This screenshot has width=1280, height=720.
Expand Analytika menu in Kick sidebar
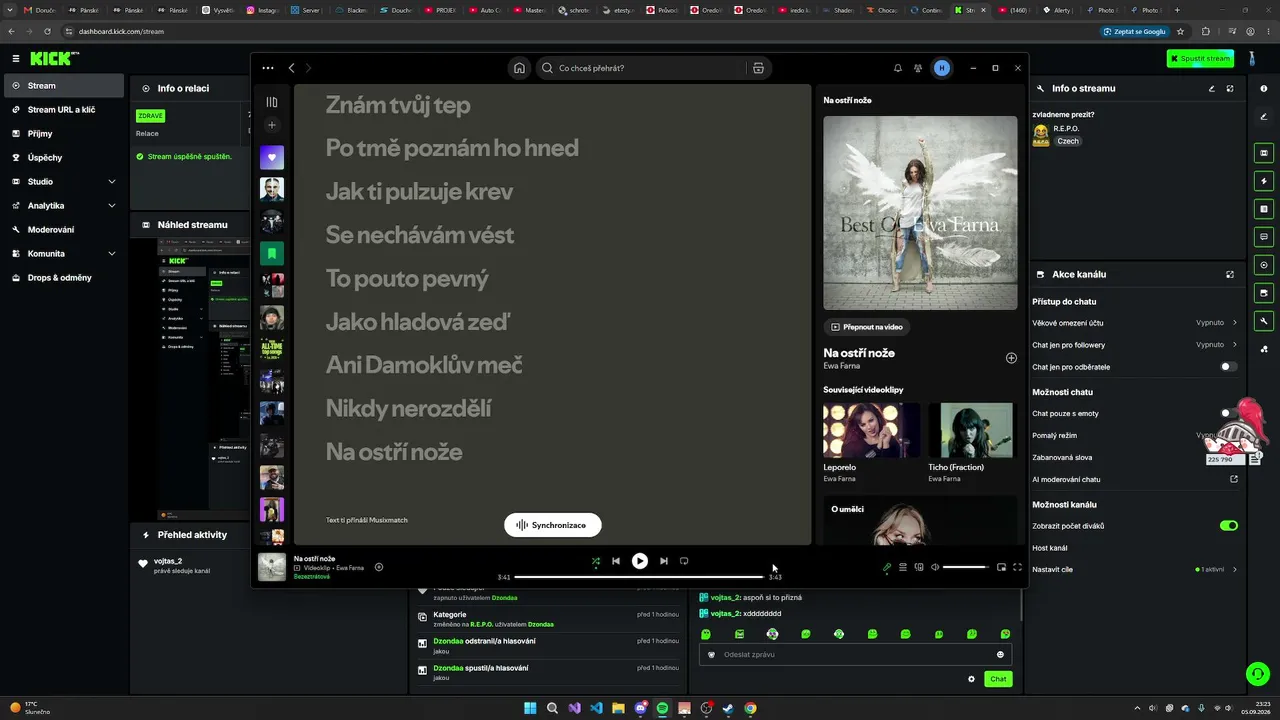point(64,205)
